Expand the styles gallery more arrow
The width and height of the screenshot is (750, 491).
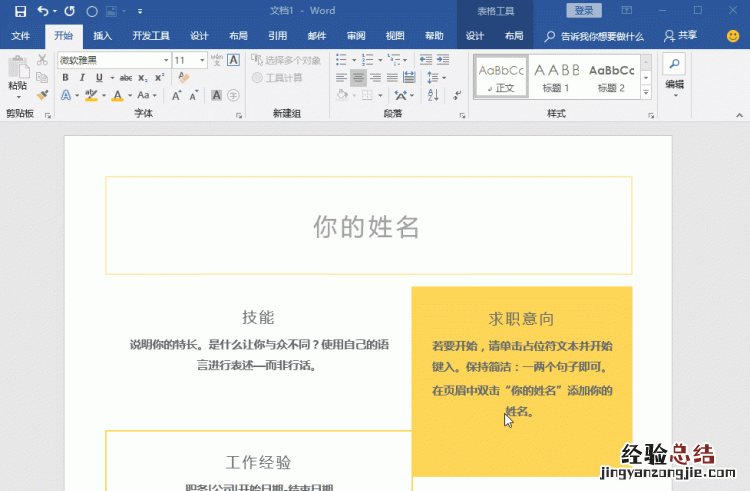point(646,93)
